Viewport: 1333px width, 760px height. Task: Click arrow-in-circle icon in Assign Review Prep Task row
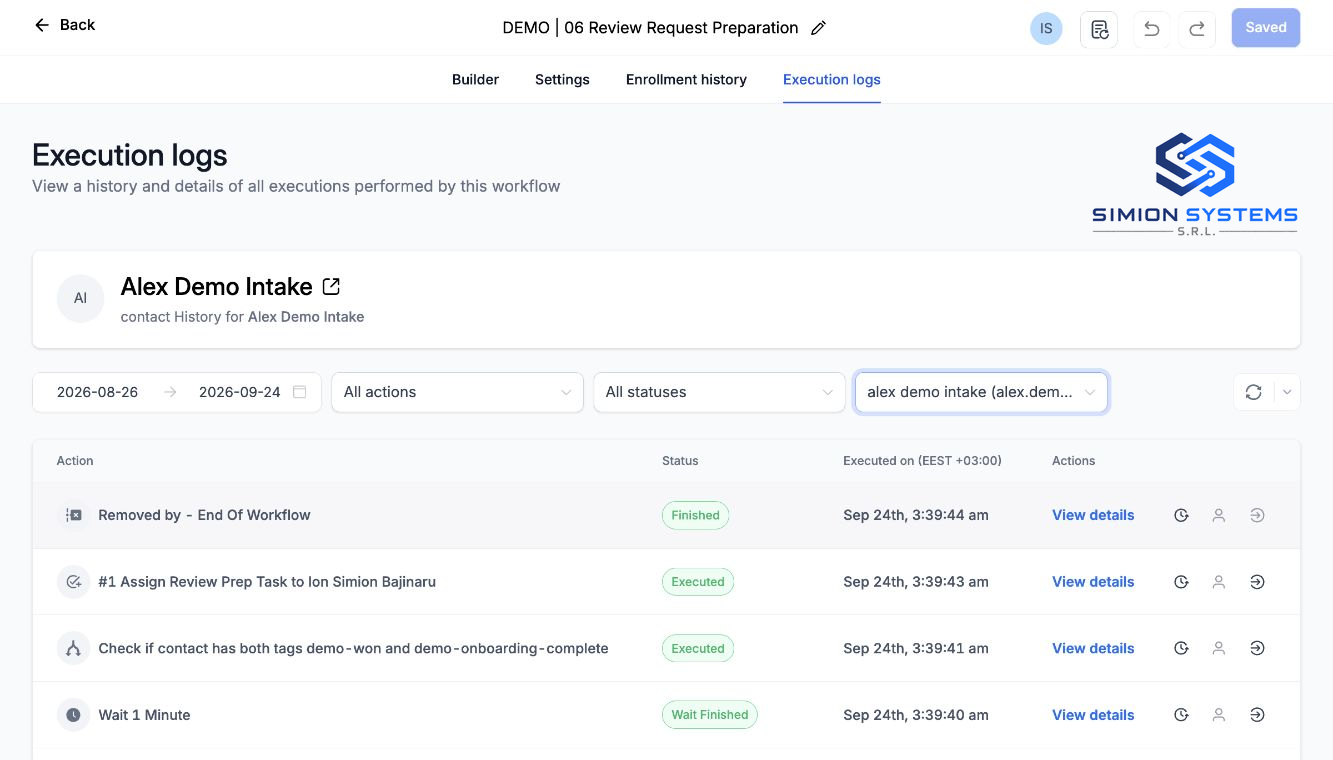[x=1257, y=582]
